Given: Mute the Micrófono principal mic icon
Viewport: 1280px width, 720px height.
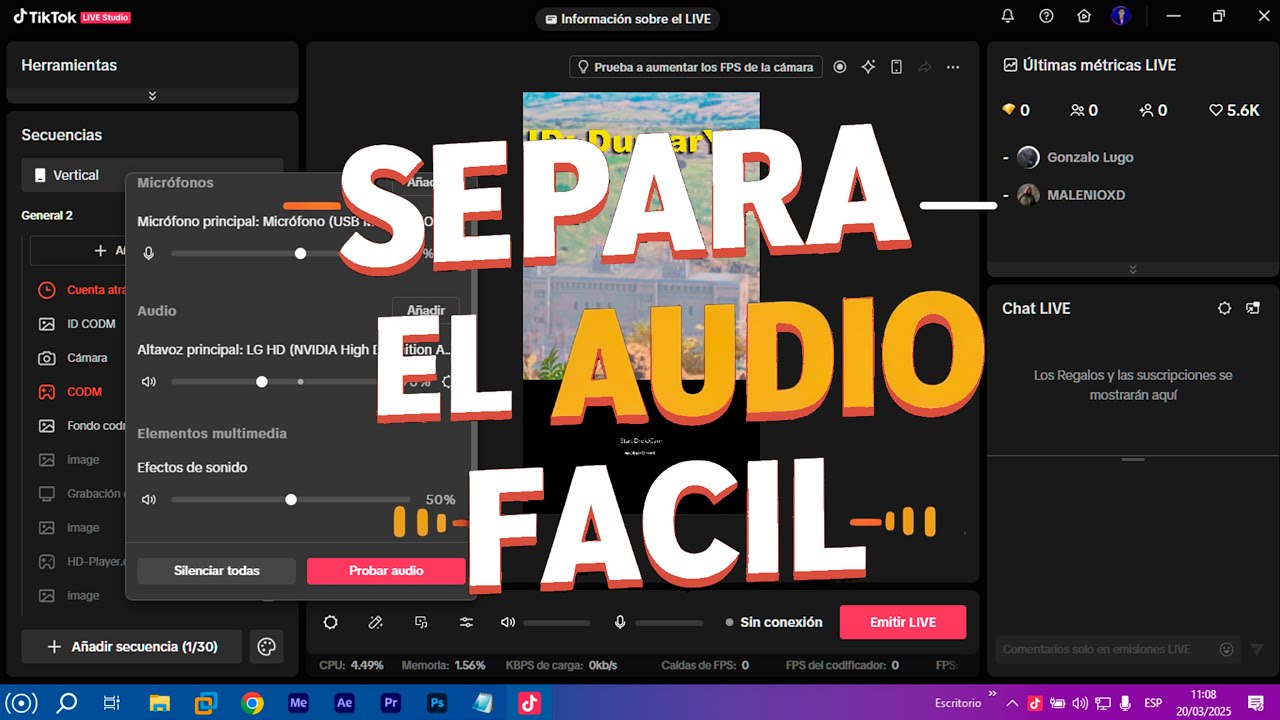Looking at the screenshot, I should point(149,254).
